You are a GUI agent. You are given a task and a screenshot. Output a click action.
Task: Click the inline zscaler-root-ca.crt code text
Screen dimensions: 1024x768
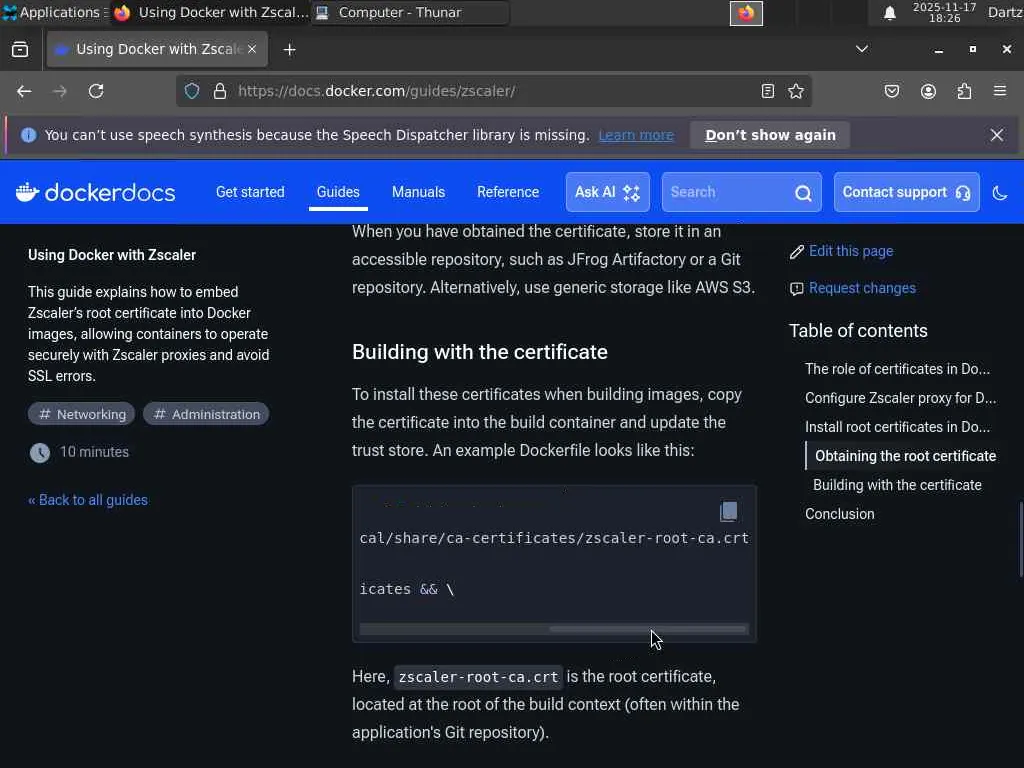[478, 677]
